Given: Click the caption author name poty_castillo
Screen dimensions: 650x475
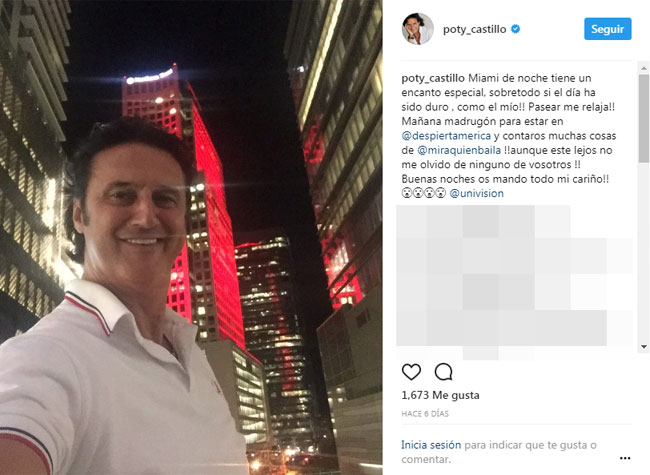Looking at the screenshot, I should click(x=433, y=78).
